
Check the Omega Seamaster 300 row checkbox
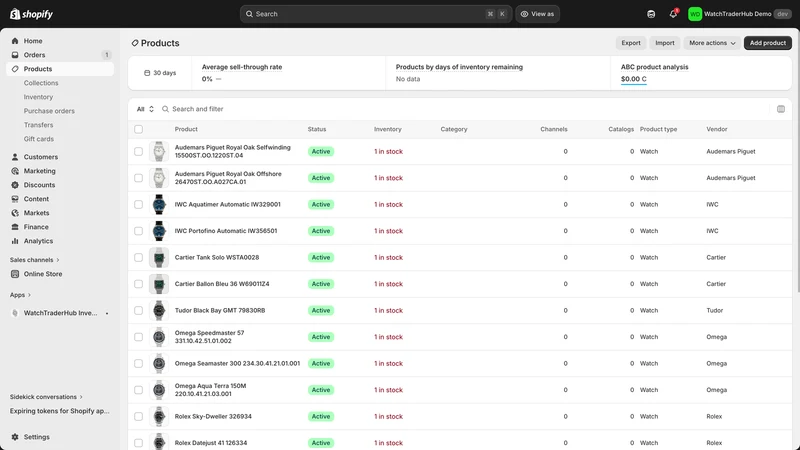tap(138, 364)
